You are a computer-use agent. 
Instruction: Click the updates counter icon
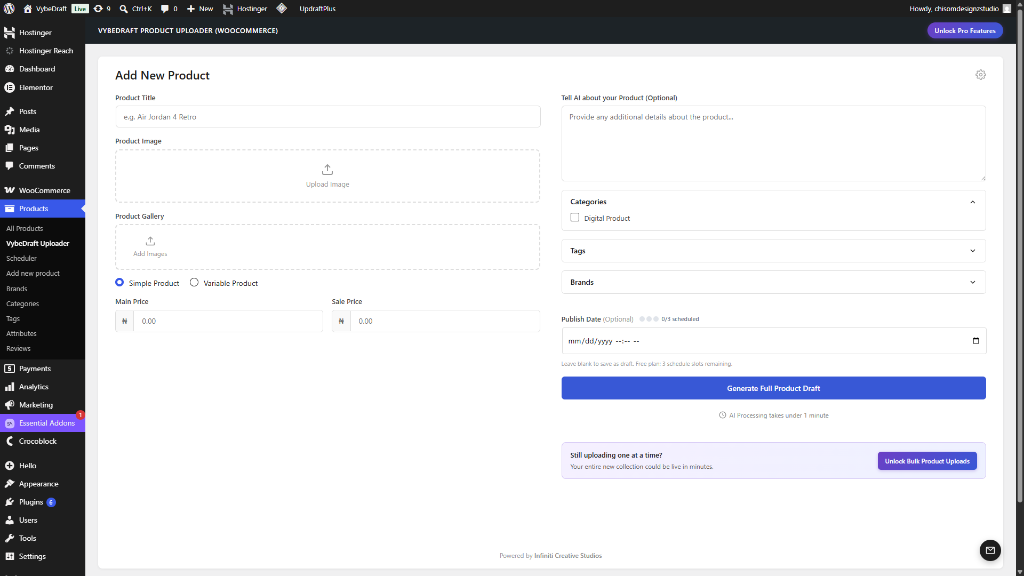pyautogui.click(x=98, y=8)
